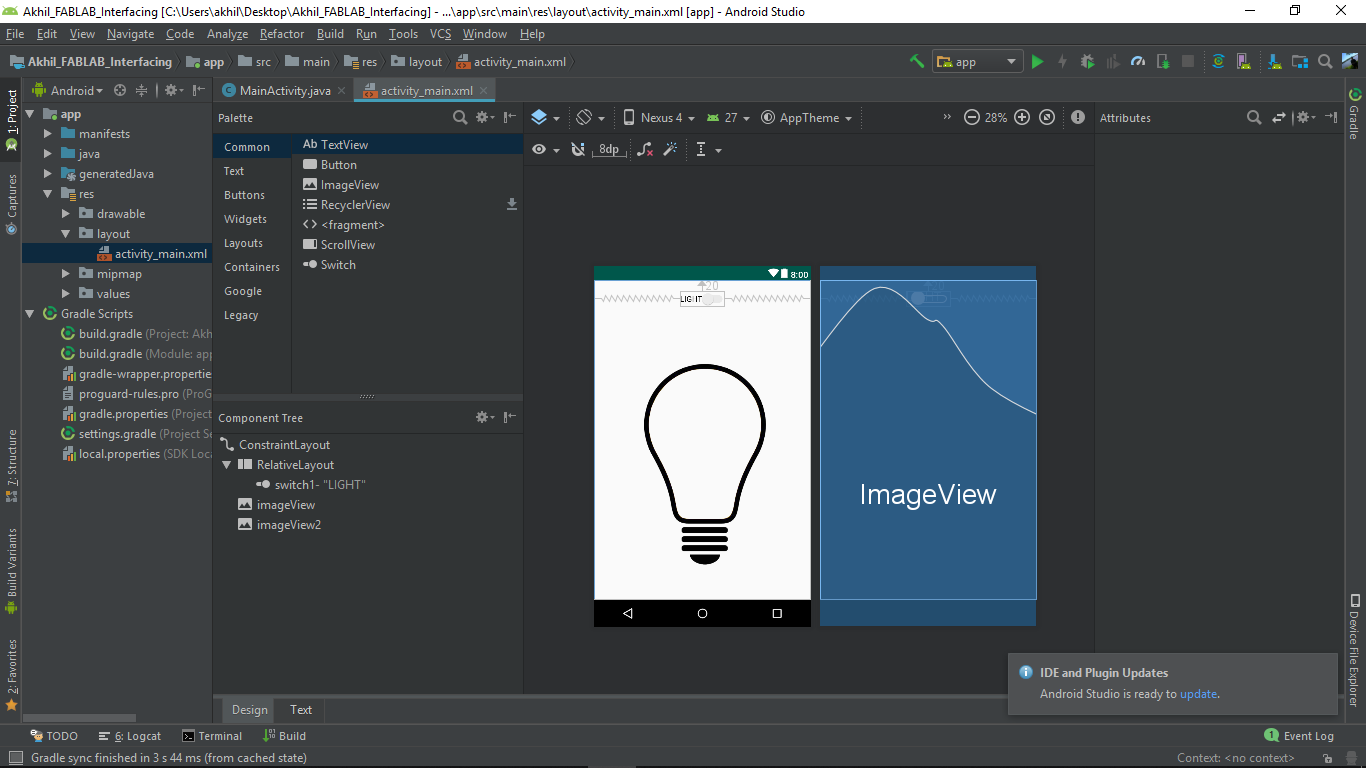Screen dimensions: 1366x768
Task: Expand the drawable folder in project tree
Action: tap(66, 214)
